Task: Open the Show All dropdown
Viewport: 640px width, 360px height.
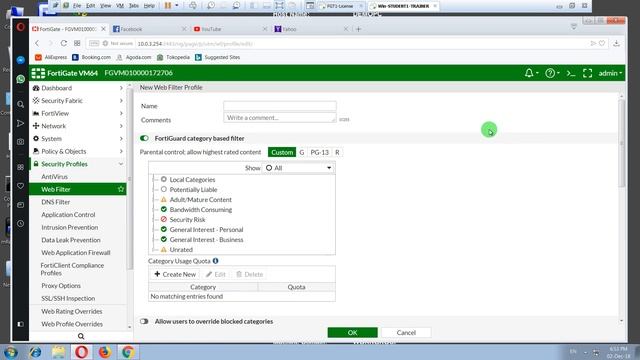Action: [298, 168]
